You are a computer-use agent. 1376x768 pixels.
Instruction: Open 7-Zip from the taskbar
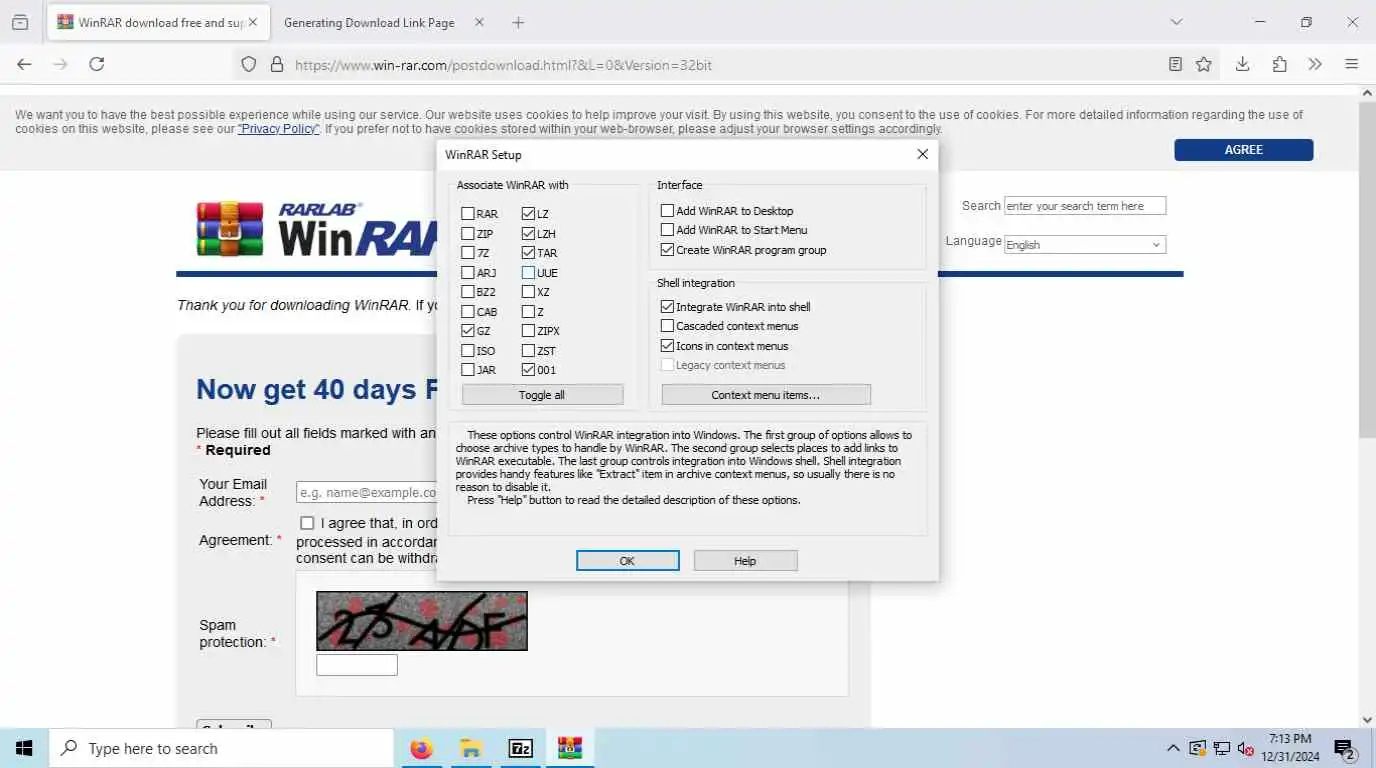(x=520, y=748)
